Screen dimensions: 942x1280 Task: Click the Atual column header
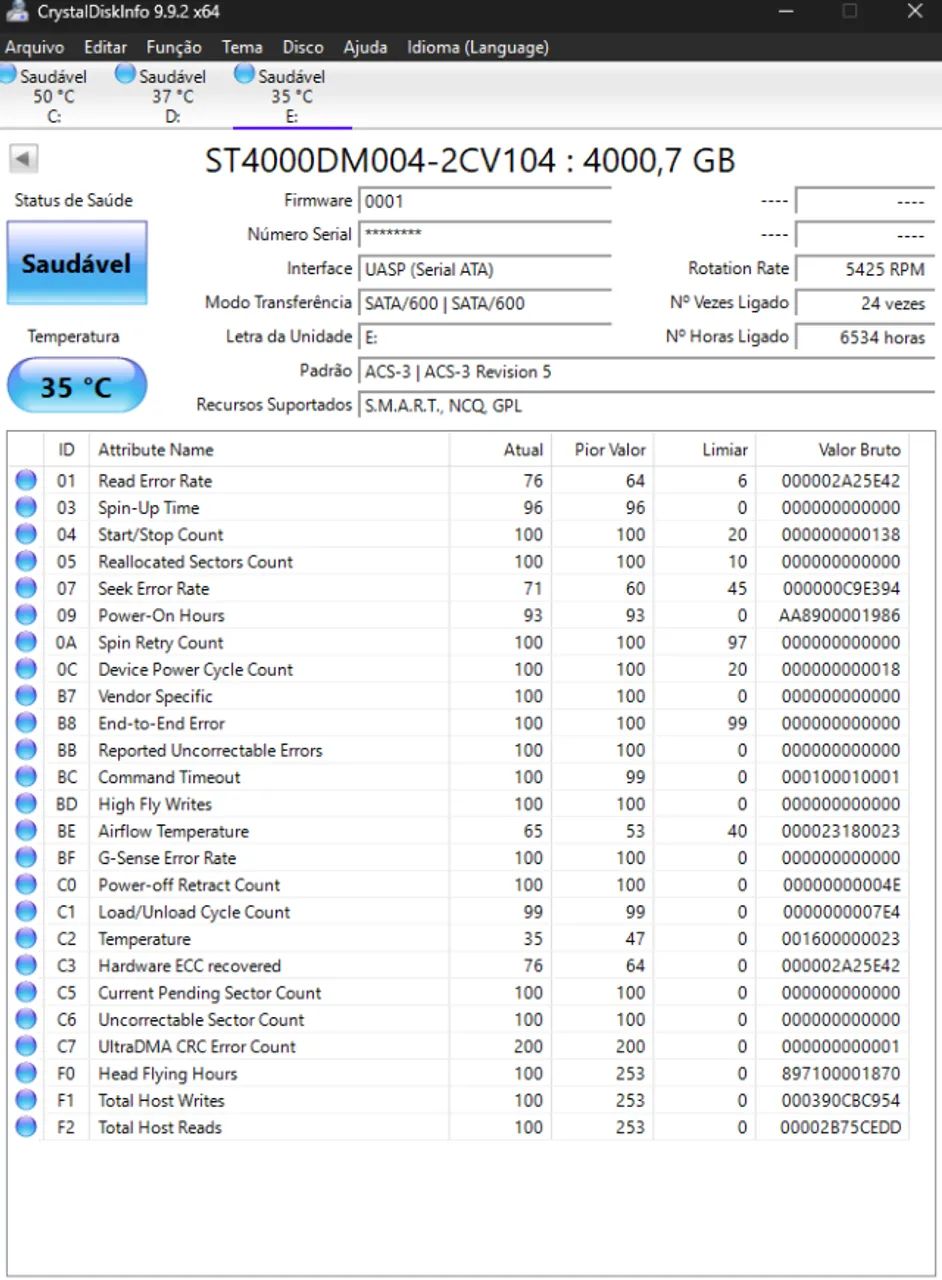(x=500, y=450)
